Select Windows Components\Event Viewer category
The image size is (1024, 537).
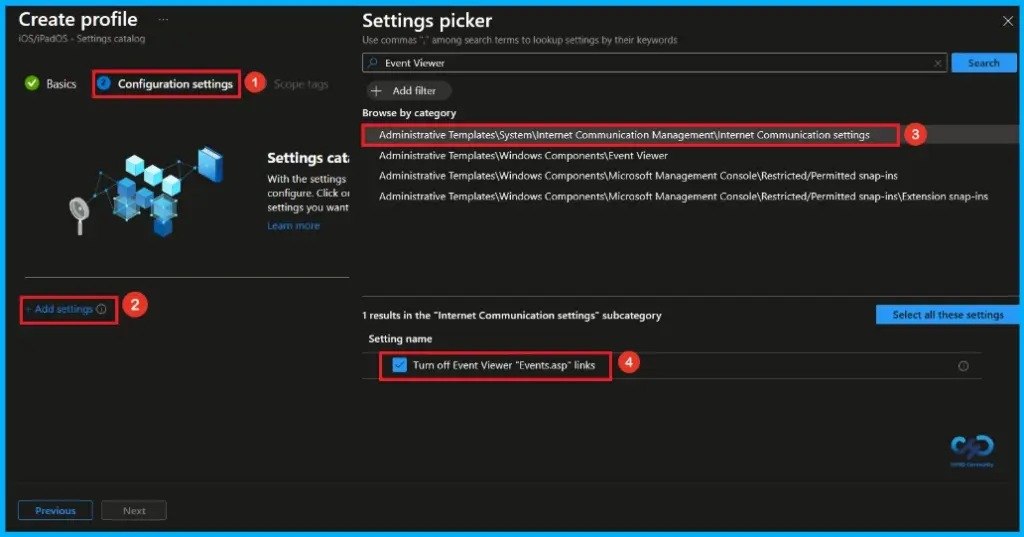click(x=523, y=155)
